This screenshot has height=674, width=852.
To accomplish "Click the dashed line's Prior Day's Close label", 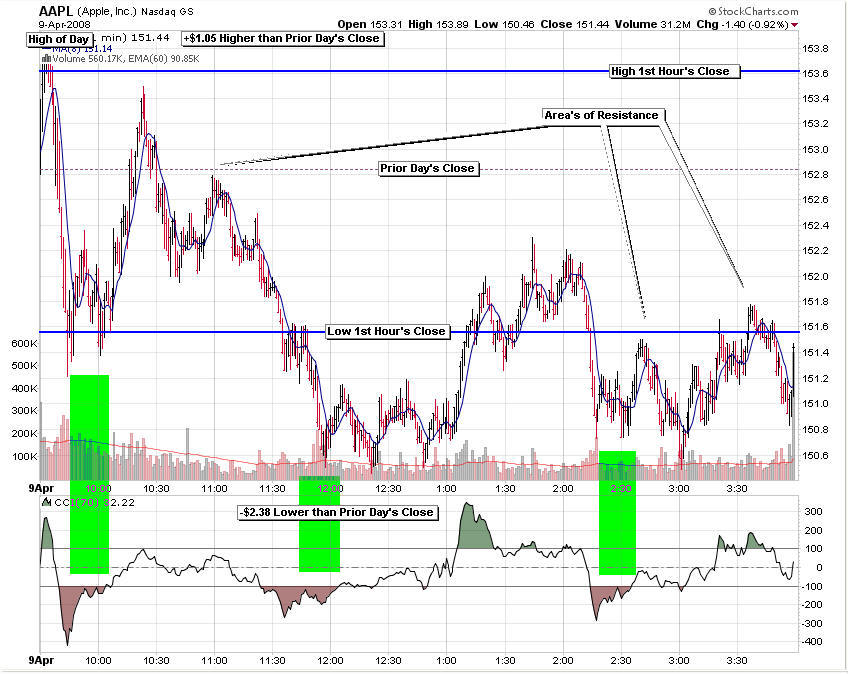I will (x=427, y=168).
